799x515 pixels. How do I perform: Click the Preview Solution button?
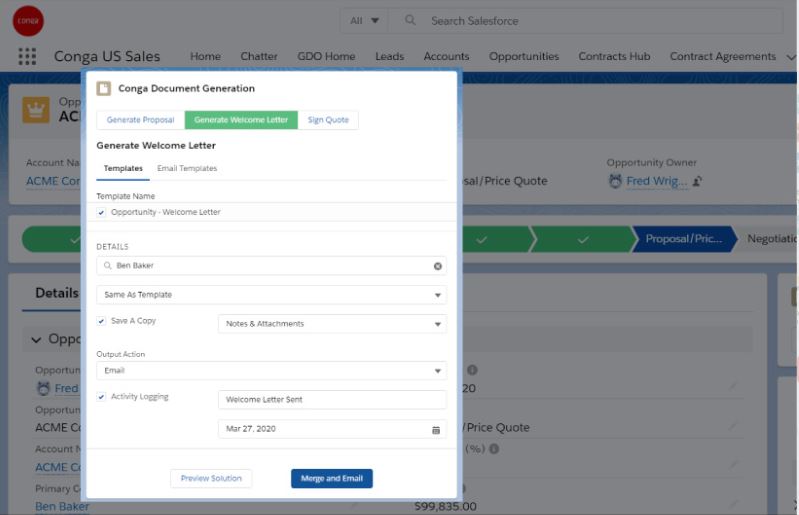click(x=211, y=478)
